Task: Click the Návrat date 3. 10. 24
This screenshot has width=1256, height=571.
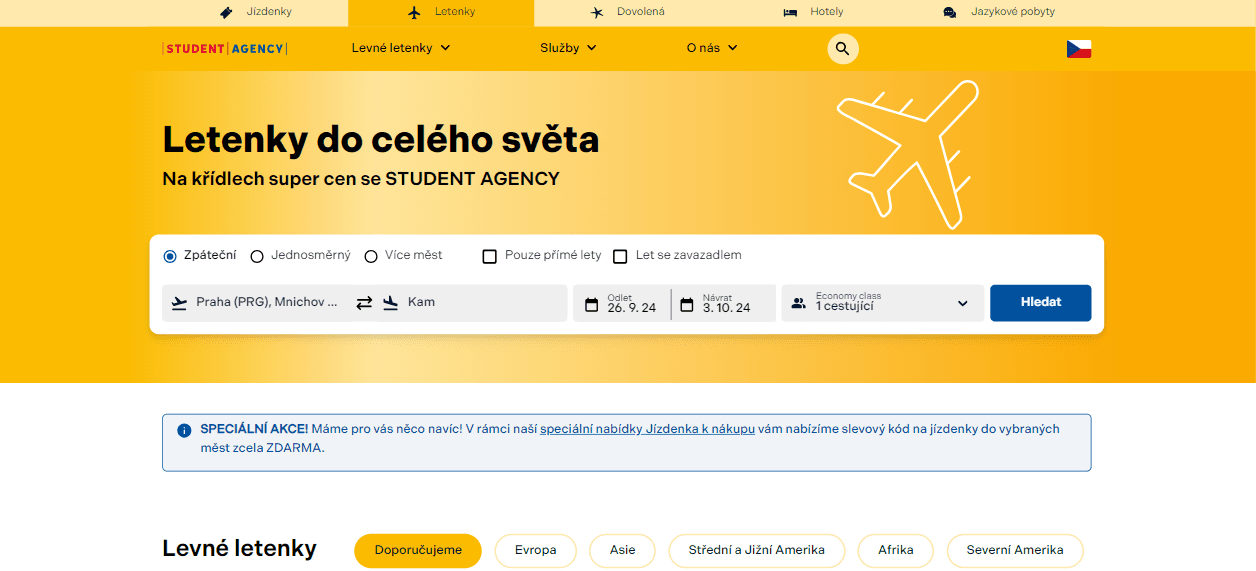Action: coord(724,303)
